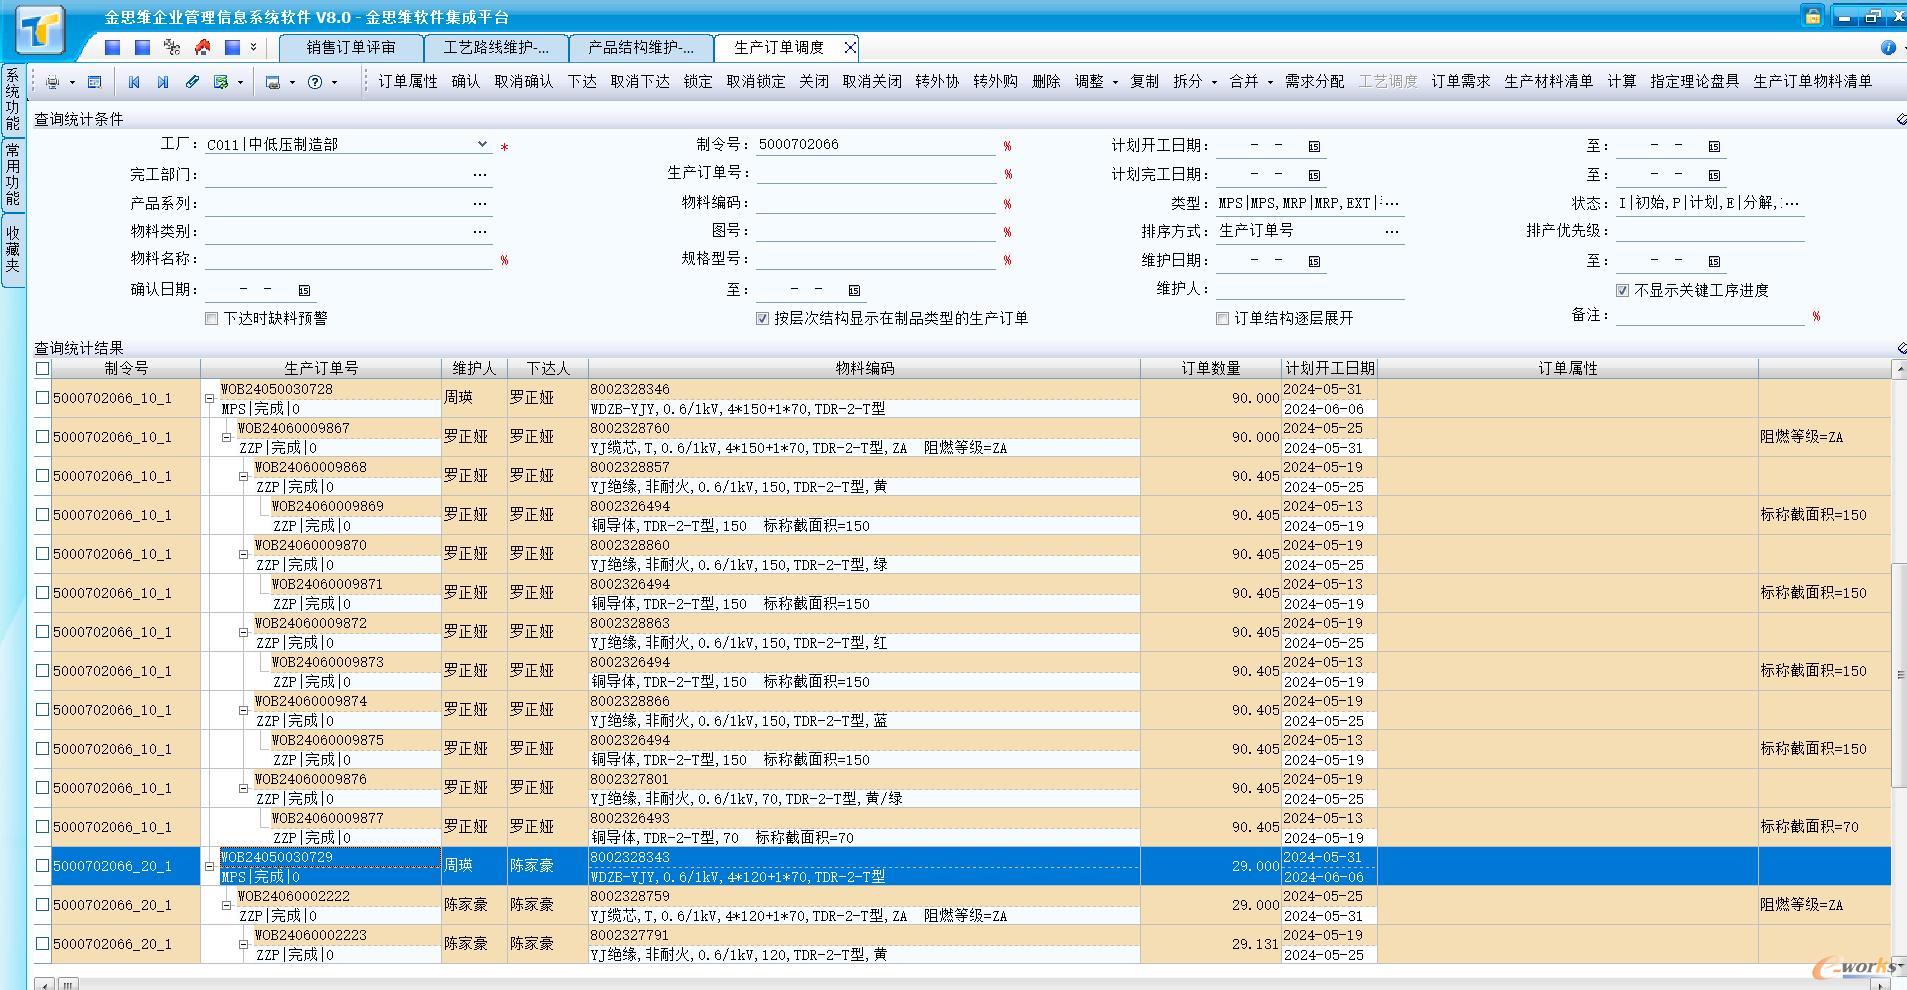Click the 取消确认 toolbar button

(x=523, y=82)
